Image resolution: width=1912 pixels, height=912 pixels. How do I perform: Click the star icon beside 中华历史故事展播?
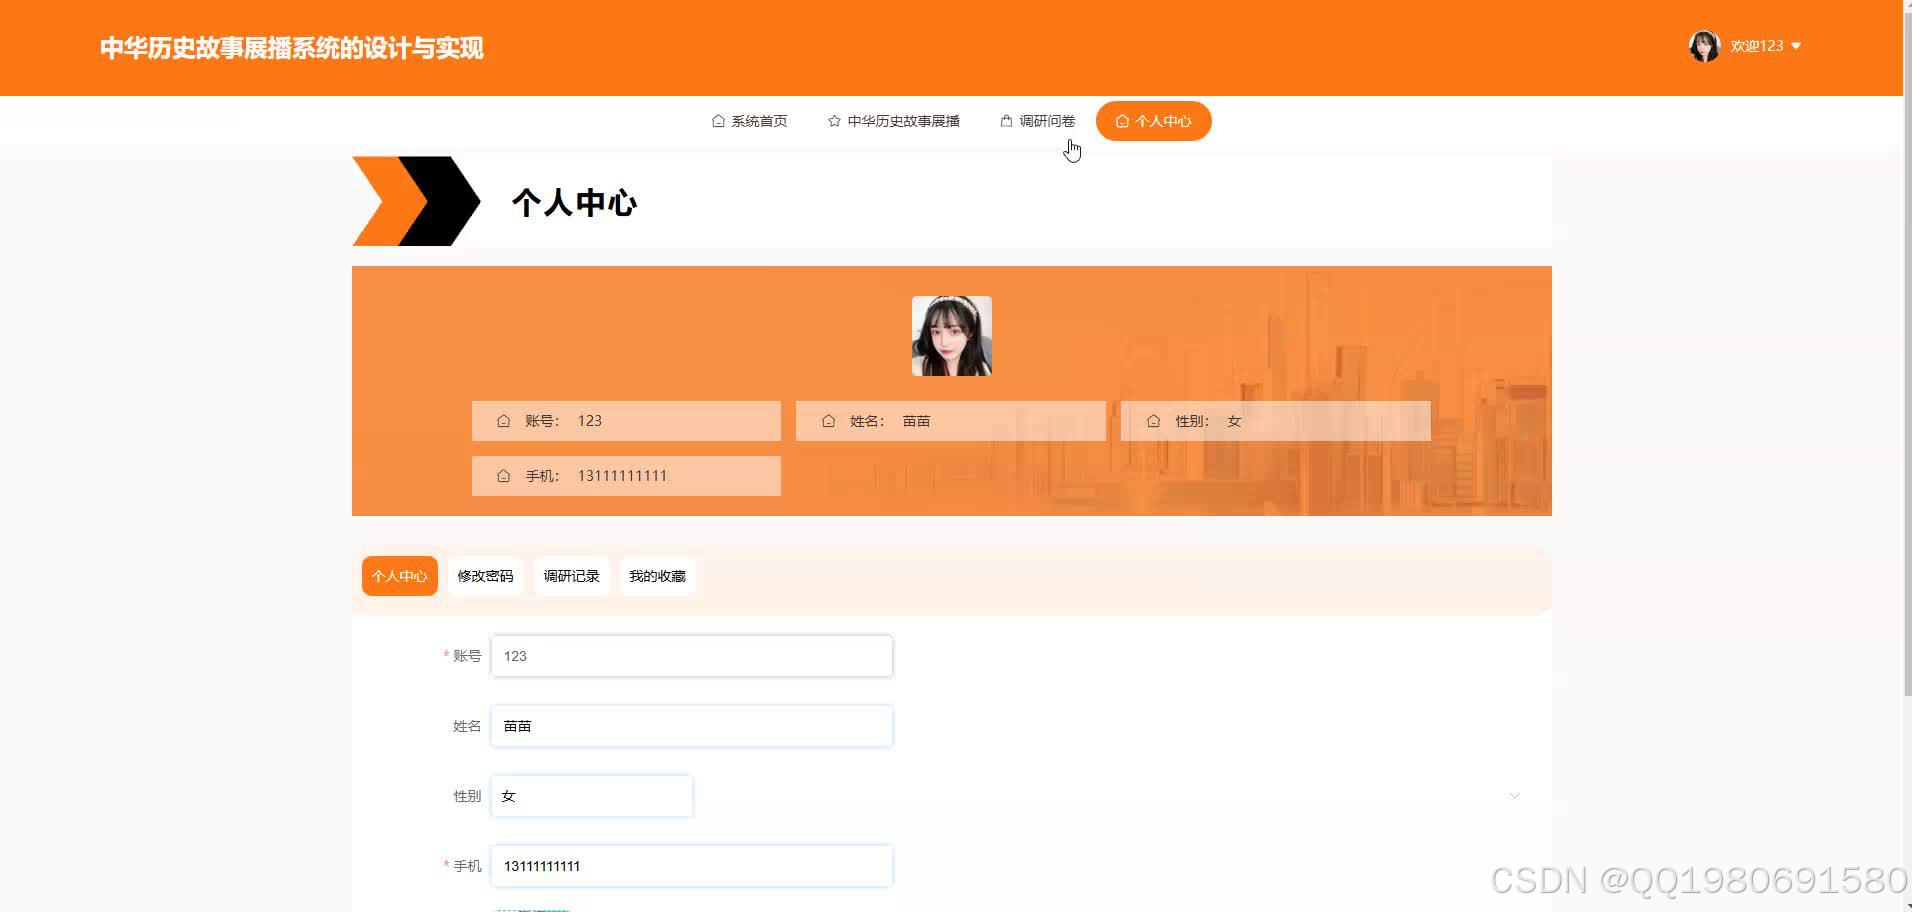pyautogui.click(x=833, y=120)
